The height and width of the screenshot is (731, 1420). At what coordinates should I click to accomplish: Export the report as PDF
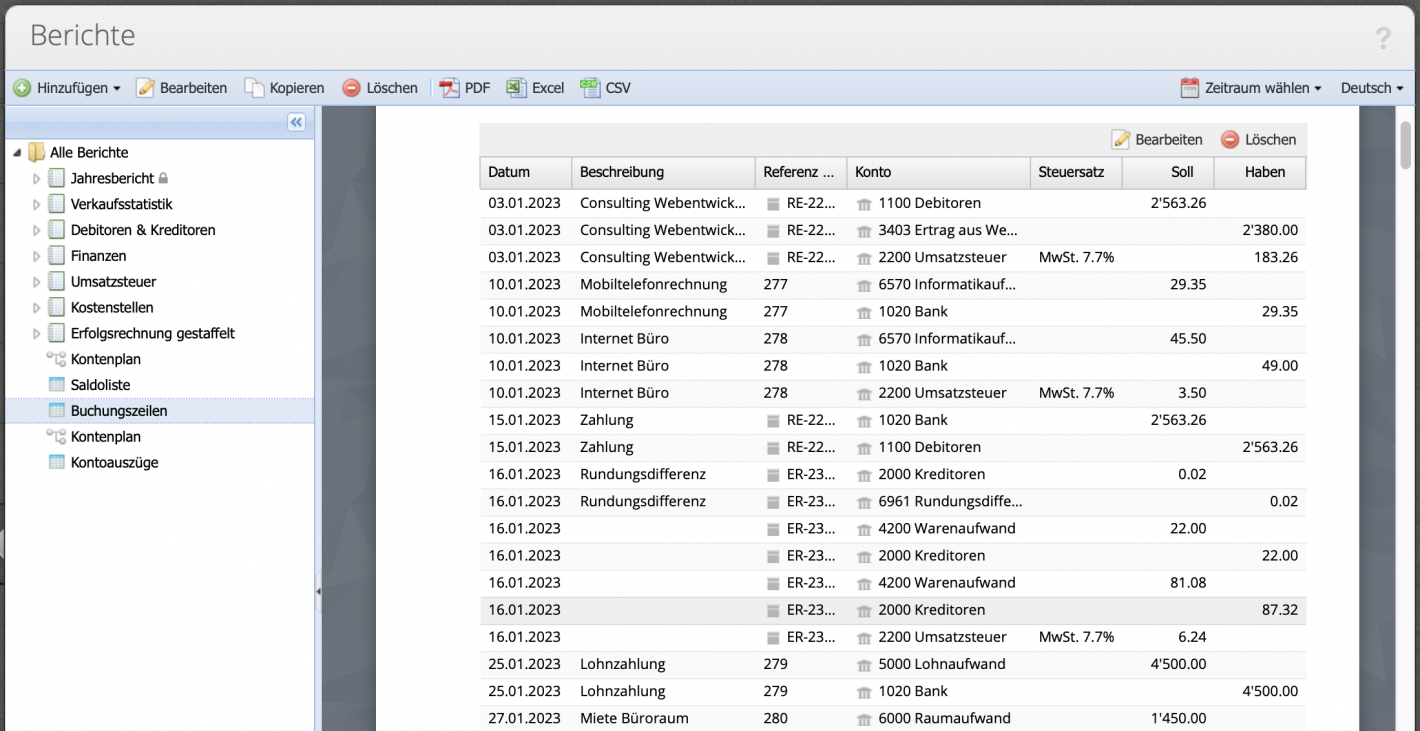[x=463, y=88]
